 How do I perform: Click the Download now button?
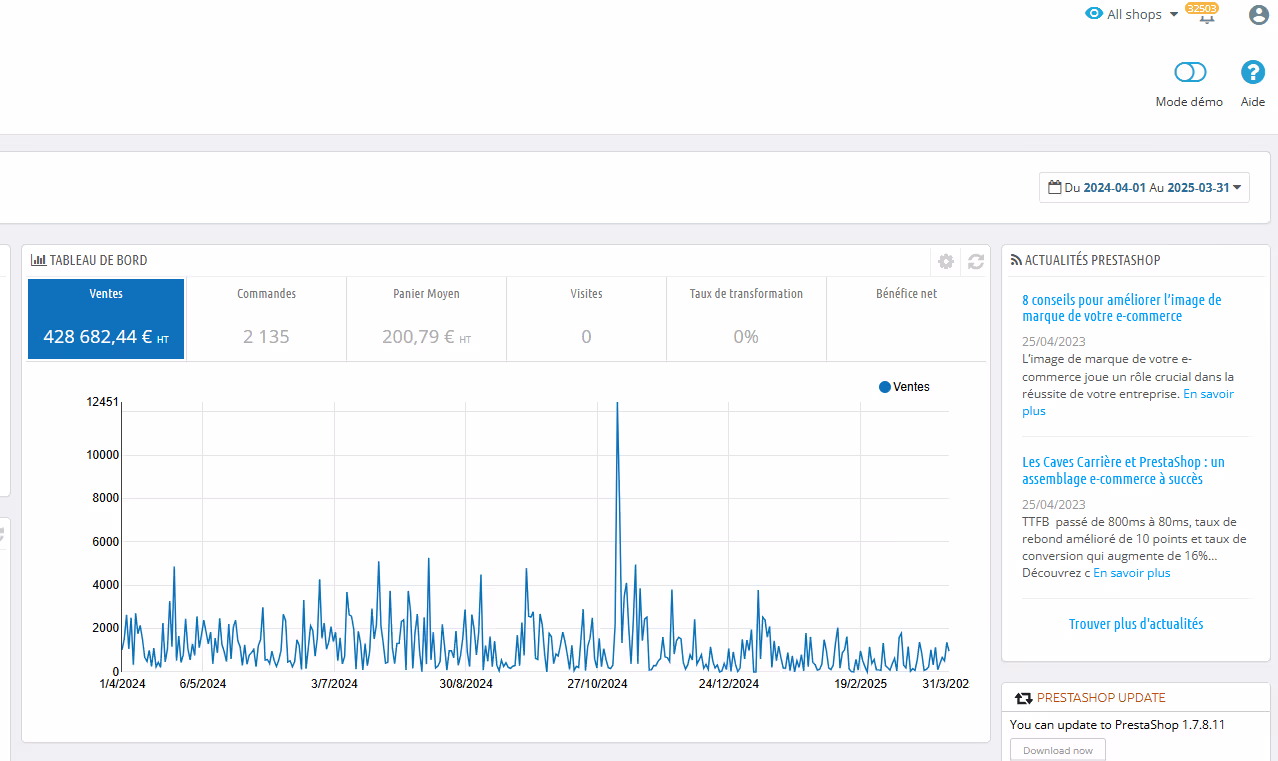pyautogui.click(x=1058, y=750)
